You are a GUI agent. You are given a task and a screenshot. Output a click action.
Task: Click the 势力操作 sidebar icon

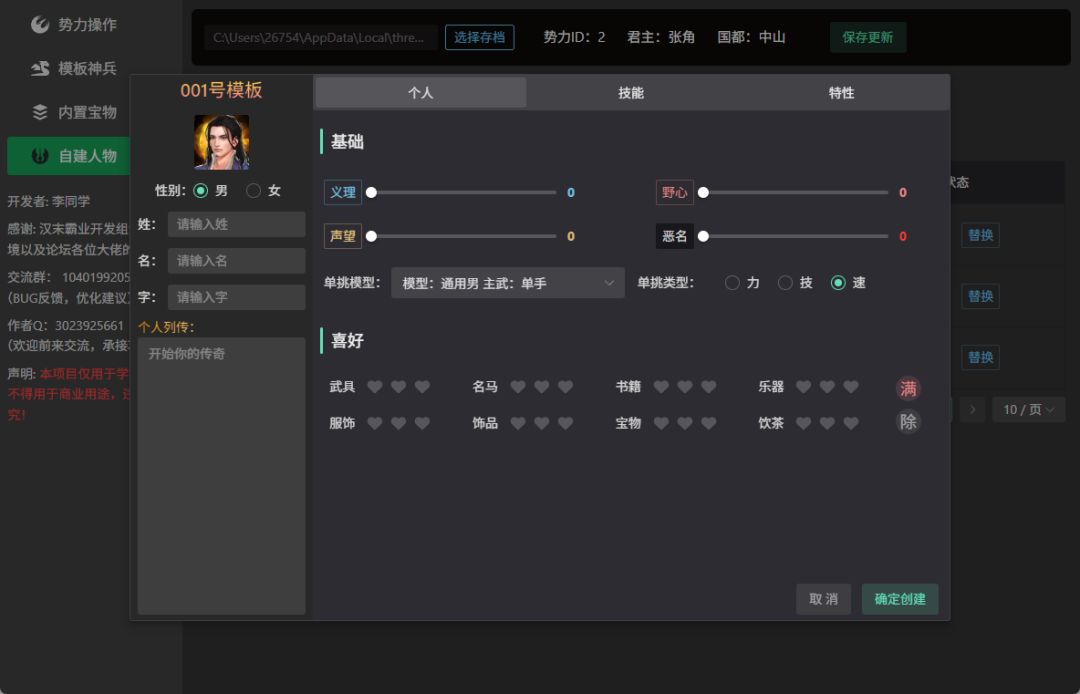[x=40, y=24]
